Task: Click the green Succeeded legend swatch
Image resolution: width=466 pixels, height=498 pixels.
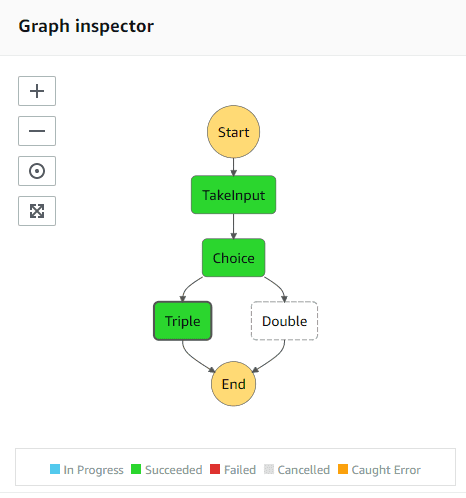Action: 136,469
